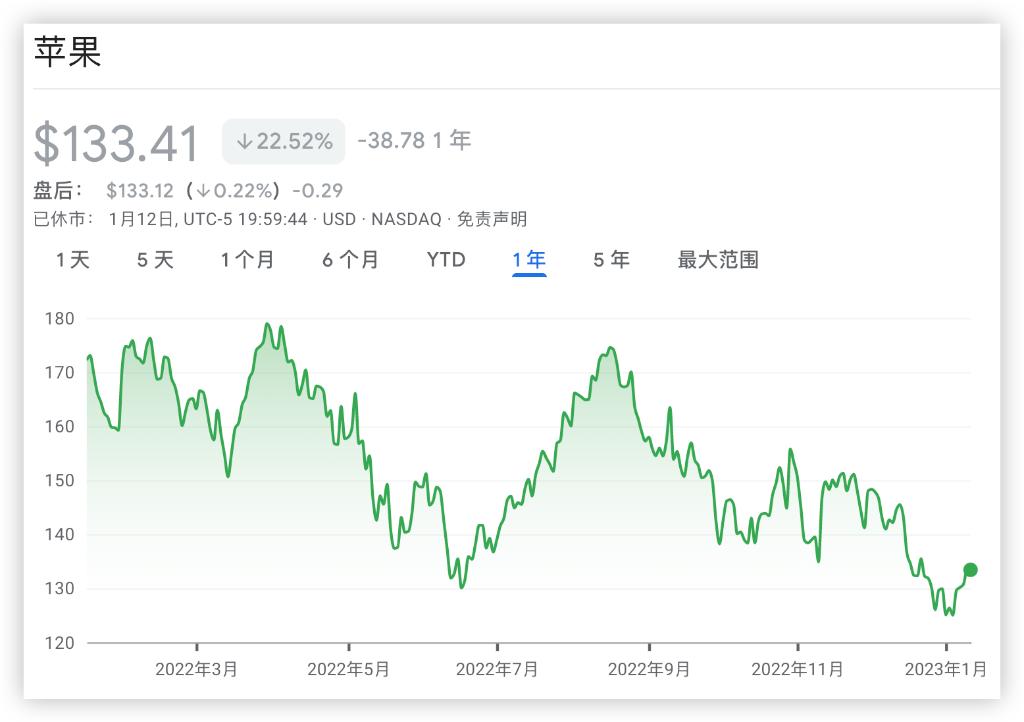The width and height of the screenshot is (1024, 722).
Task: Switch chart to 5年 range
Action: [x=611, y=260]
